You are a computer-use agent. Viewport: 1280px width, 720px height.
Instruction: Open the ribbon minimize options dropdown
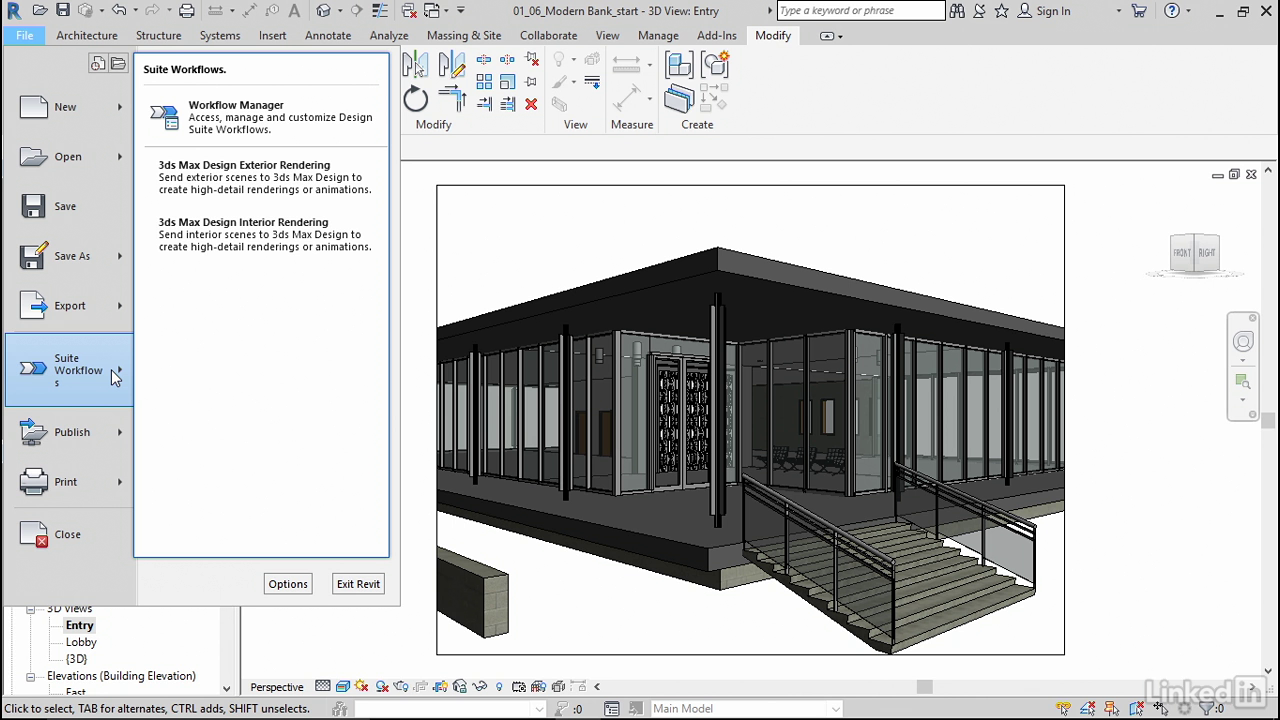[840, 36]
